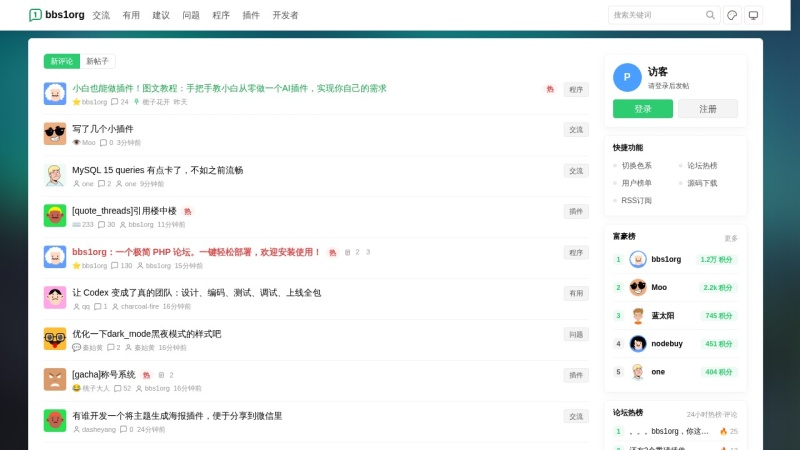Open 有用 in top navigation

131,15
